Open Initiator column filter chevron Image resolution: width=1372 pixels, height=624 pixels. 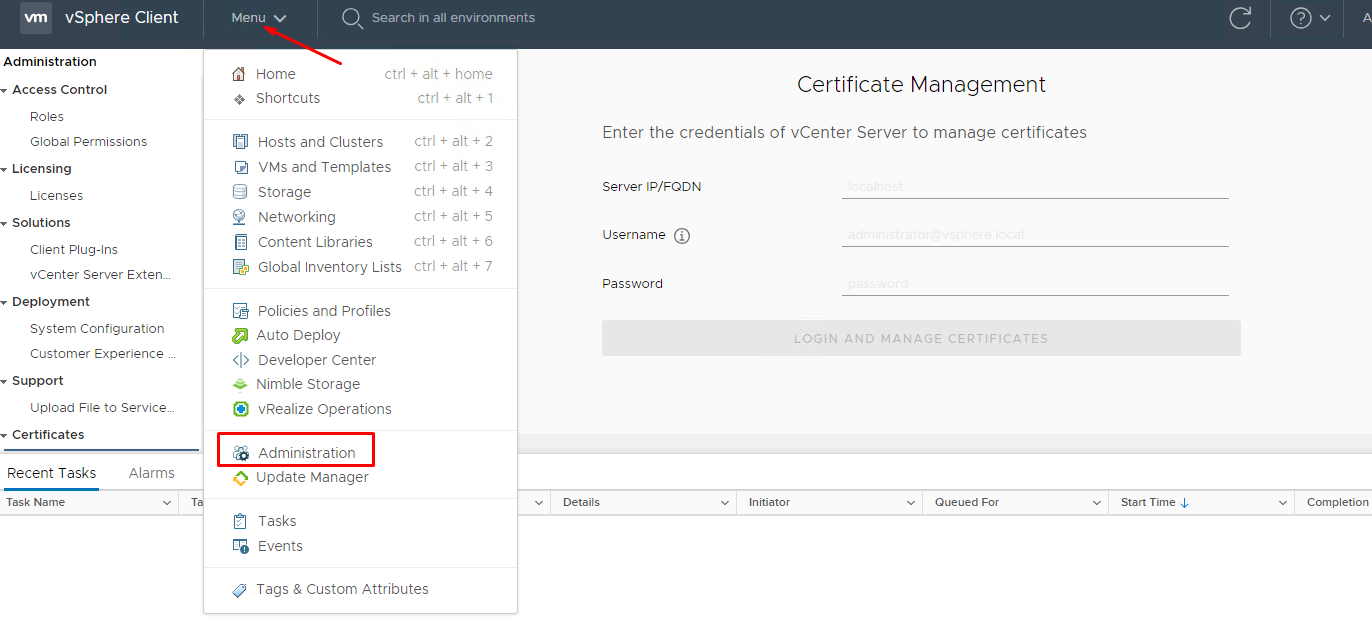tap(911, 503)
